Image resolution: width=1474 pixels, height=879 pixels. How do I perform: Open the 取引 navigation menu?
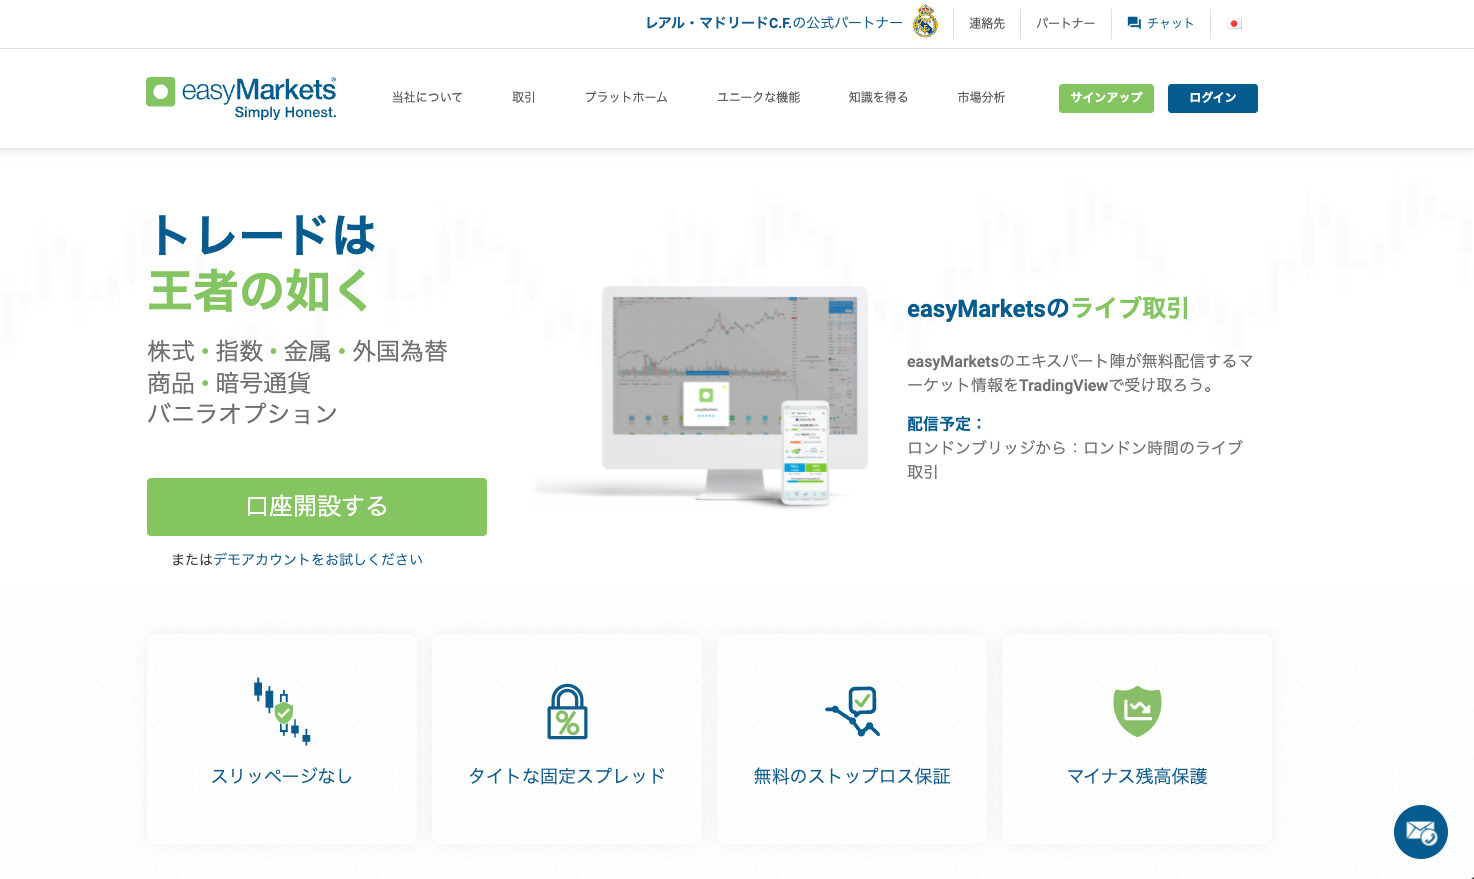click(524, 97)
